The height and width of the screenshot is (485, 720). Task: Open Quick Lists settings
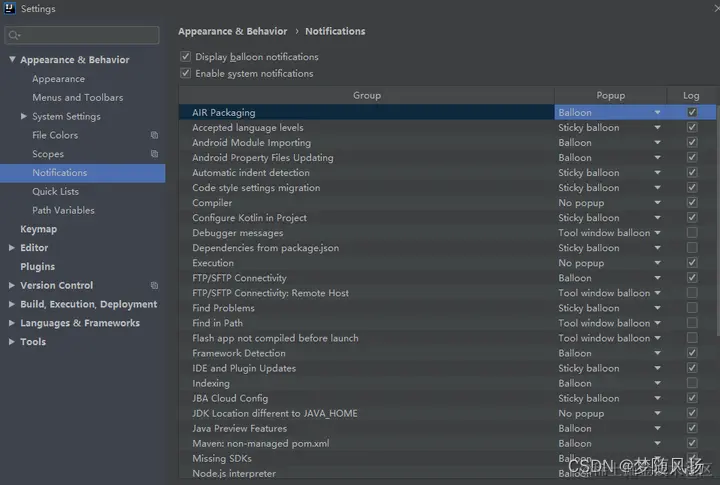pos(56,192)
